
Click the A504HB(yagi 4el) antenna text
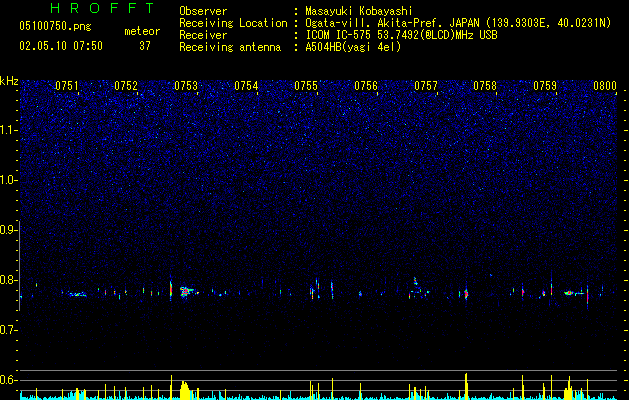coord(353,47)
